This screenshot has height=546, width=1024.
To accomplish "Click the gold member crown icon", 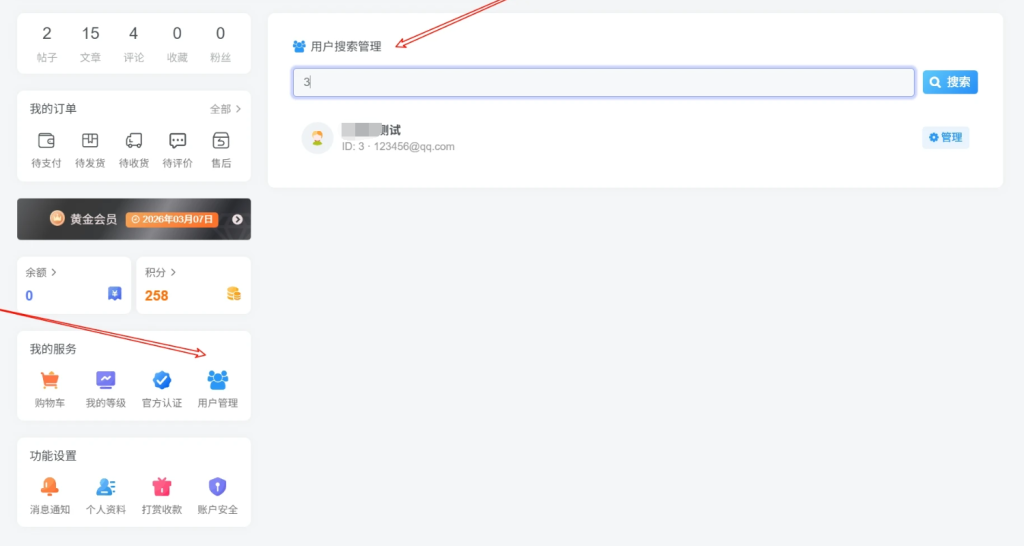I will (57, 218).
